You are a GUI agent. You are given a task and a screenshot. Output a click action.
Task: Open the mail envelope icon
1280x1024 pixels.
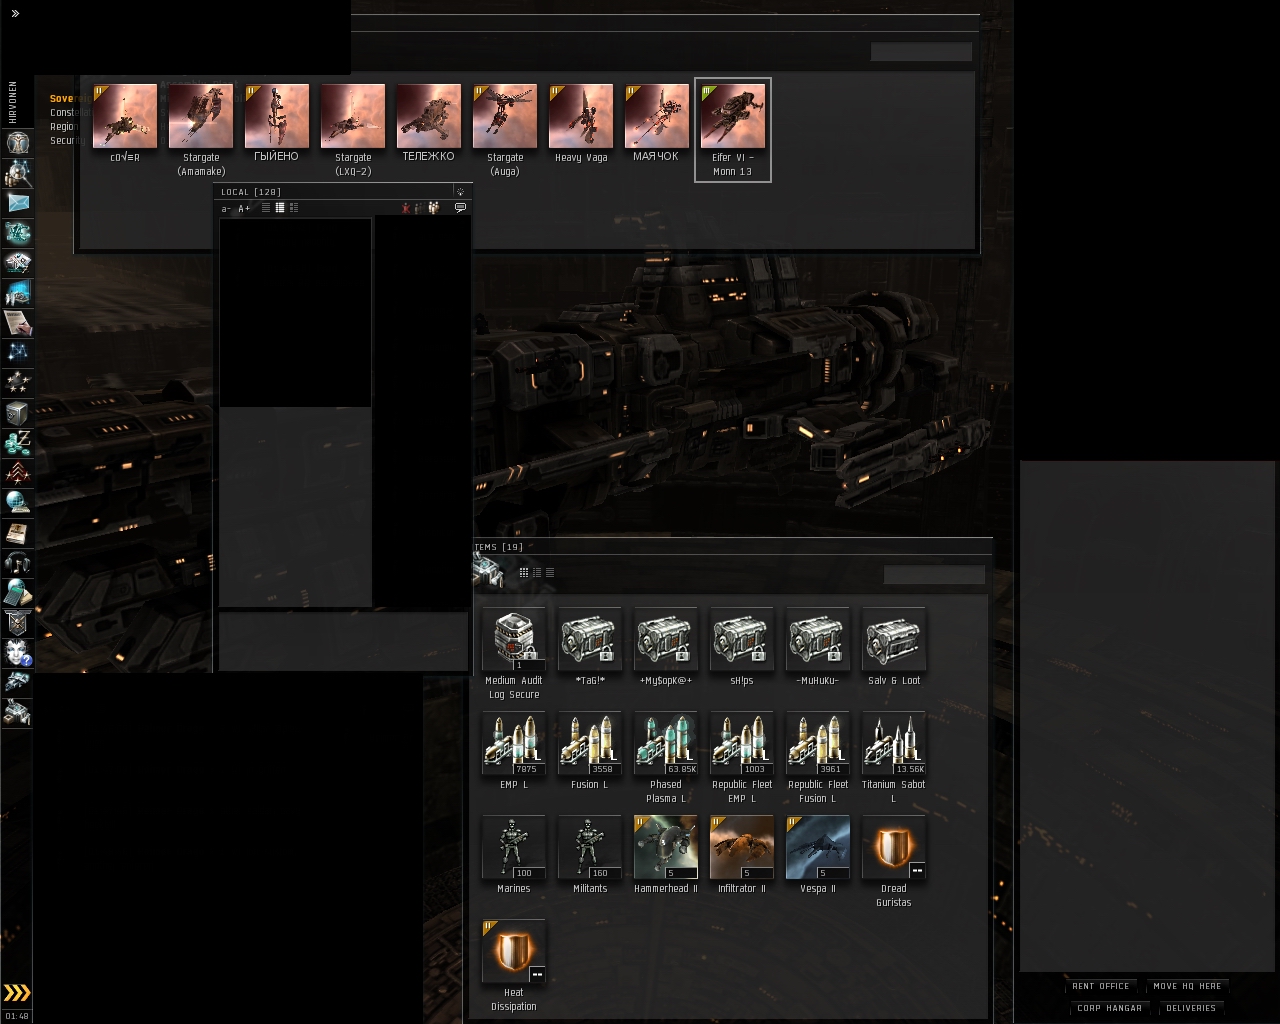[17, 203]
